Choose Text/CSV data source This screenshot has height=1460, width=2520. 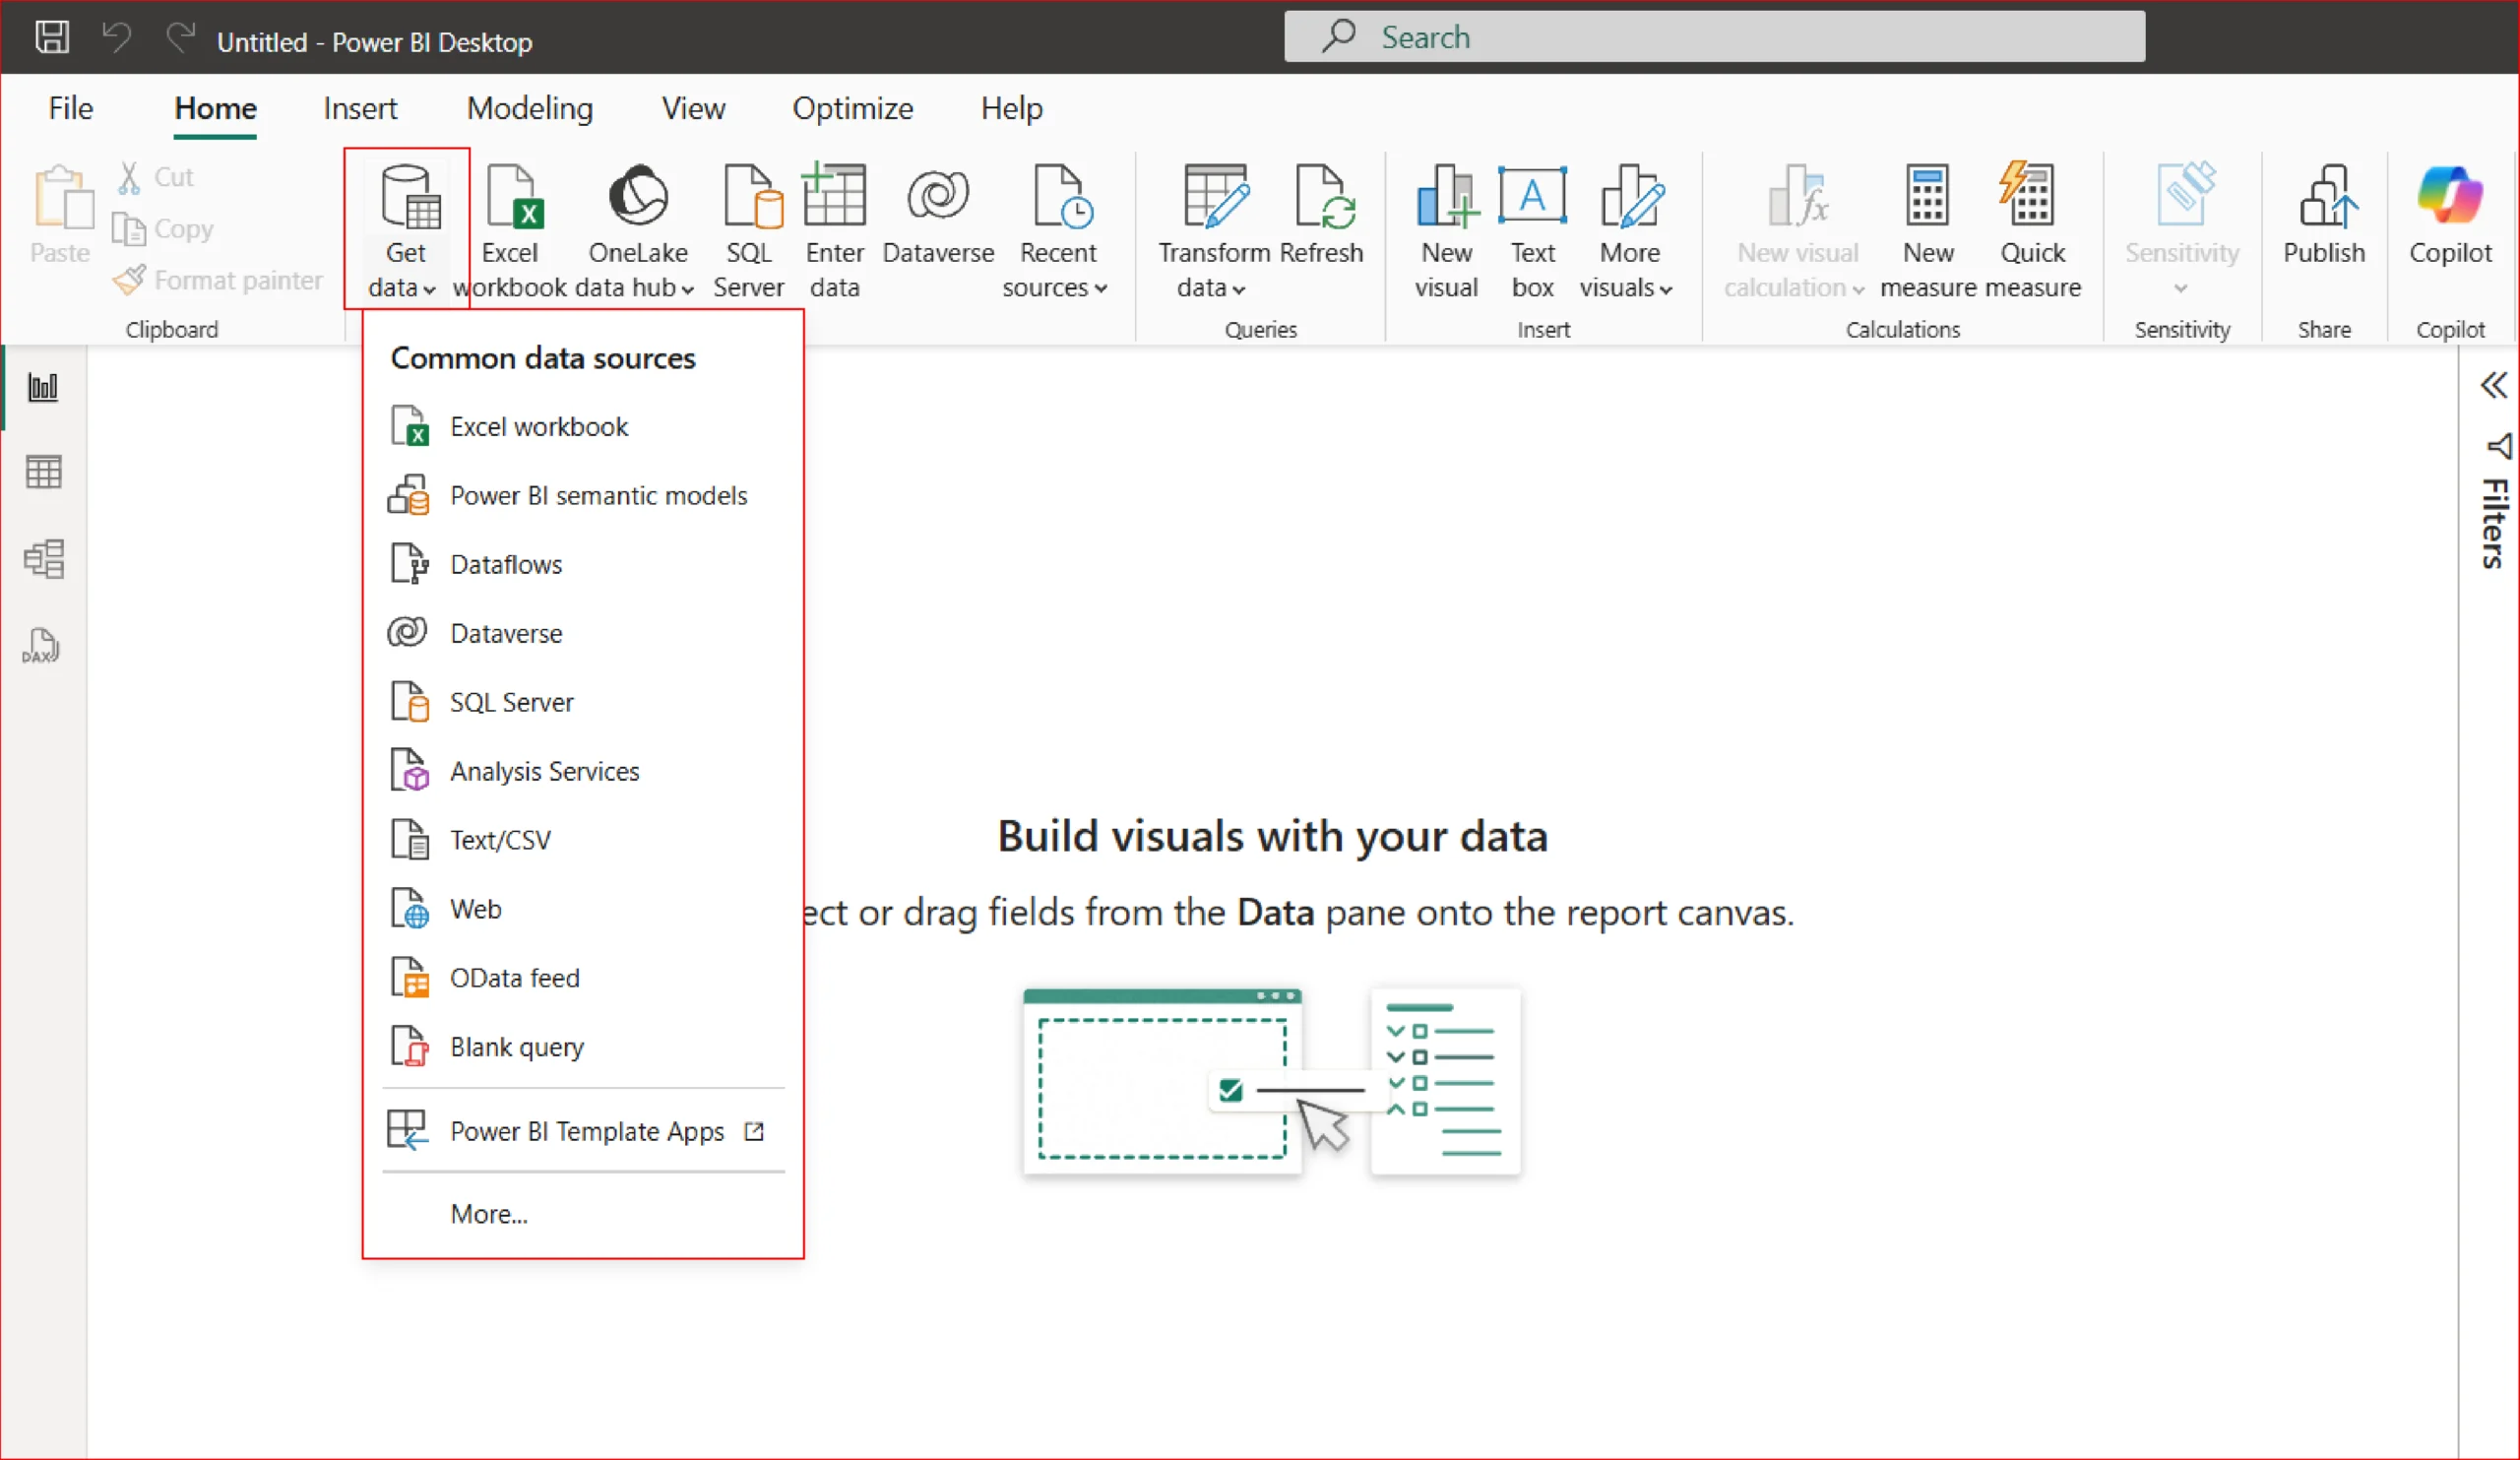pyautogui.click(x=583, y=841)
